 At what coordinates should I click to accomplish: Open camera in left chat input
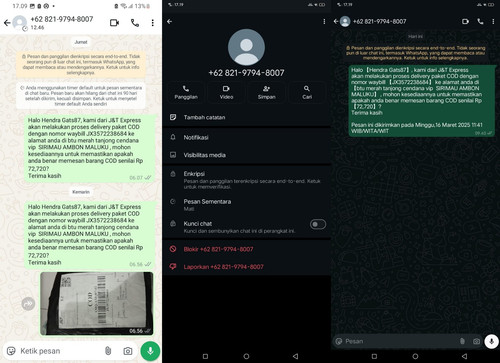[x=128, y=351]
